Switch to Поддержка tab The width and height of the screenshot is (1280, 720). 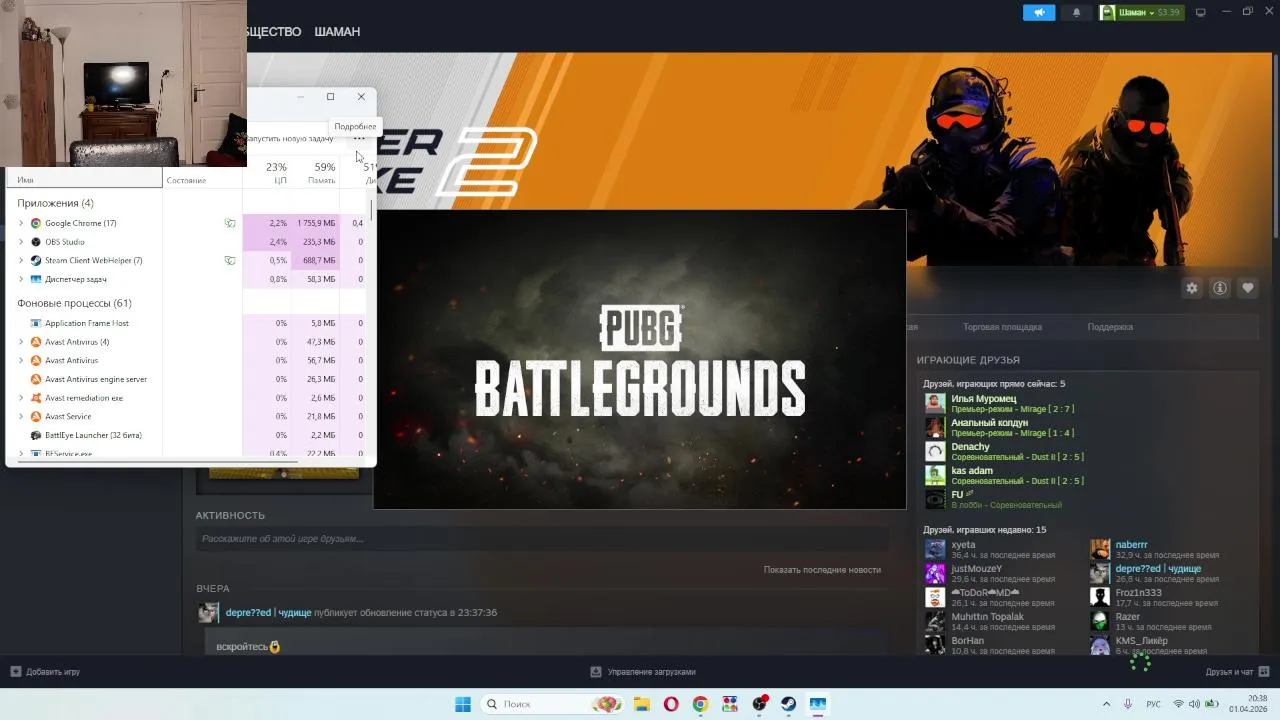pos(1110,327)
